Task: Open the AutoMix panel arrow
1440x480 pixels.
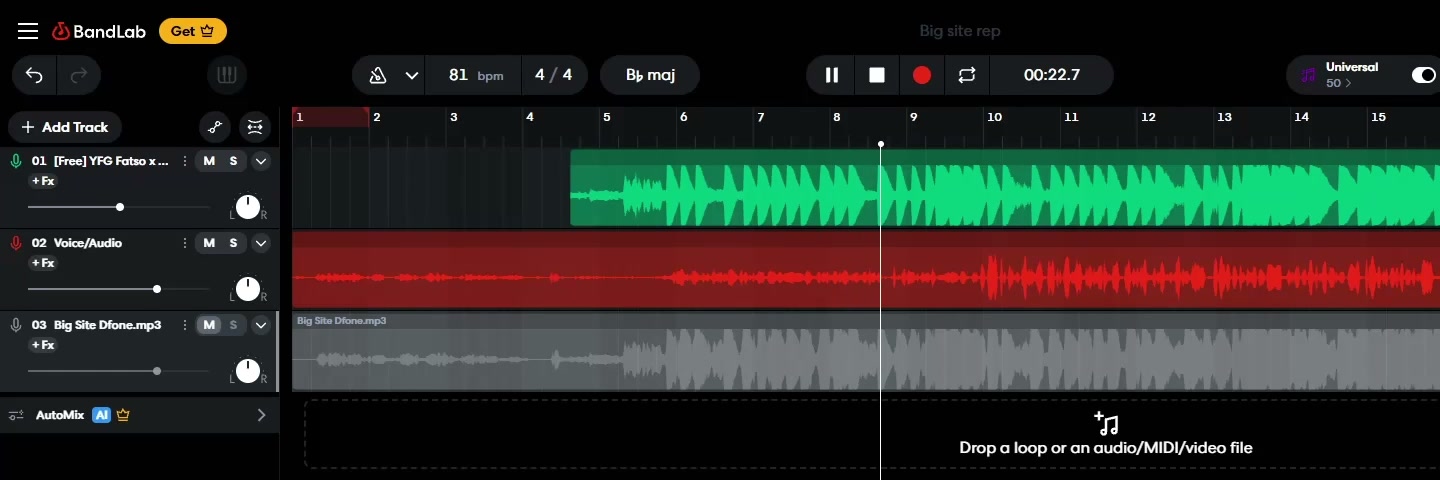Action: coord(261,415)
